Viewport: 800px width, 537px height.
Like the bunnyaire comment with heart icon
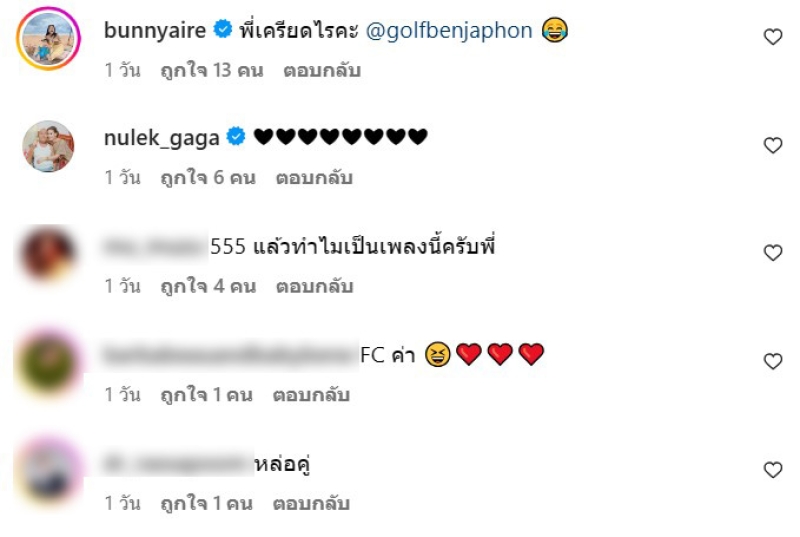pyautogui.click(x=772, y=37)
